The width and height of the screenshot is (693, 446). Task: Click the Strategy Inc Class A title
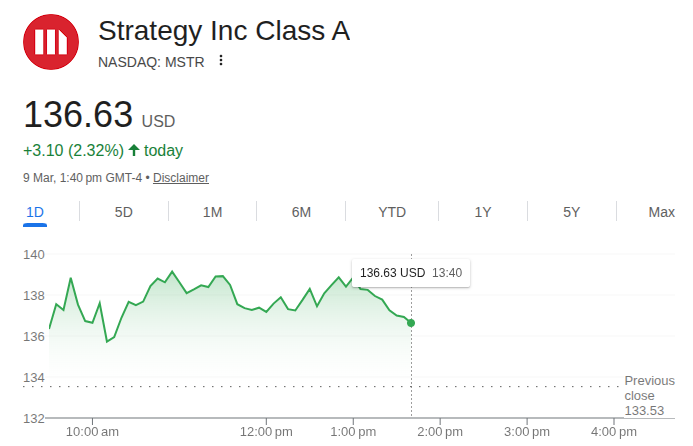(224, 31)
